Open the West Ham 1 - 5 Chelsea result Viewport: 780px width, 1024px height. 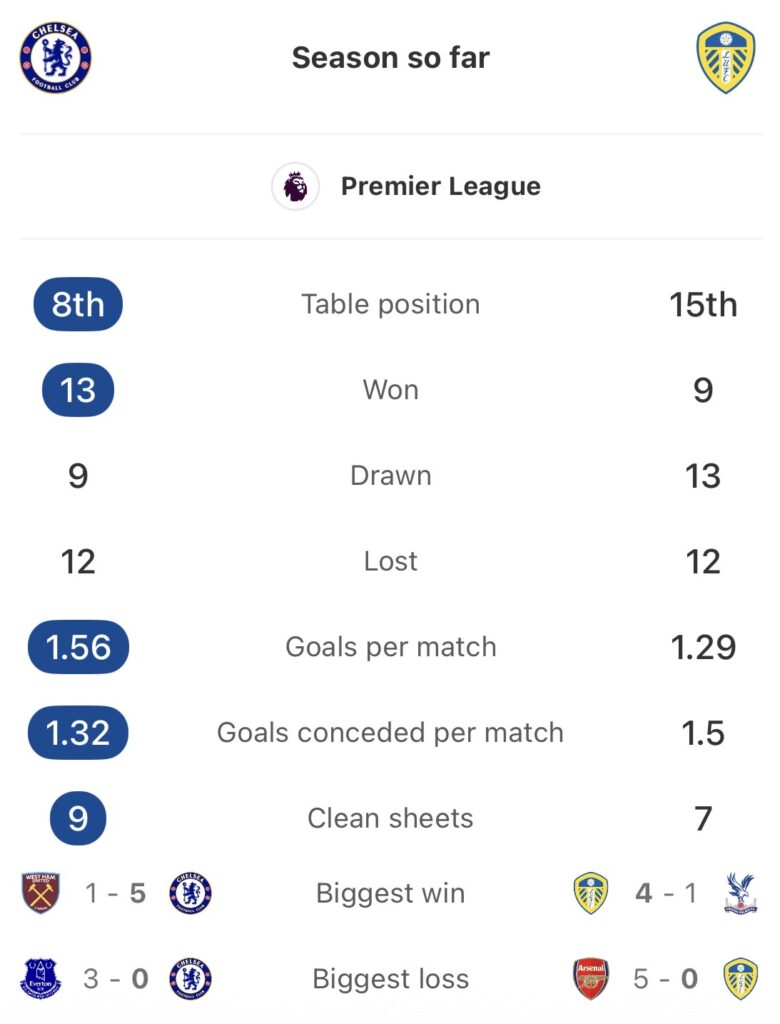[116, 893]
